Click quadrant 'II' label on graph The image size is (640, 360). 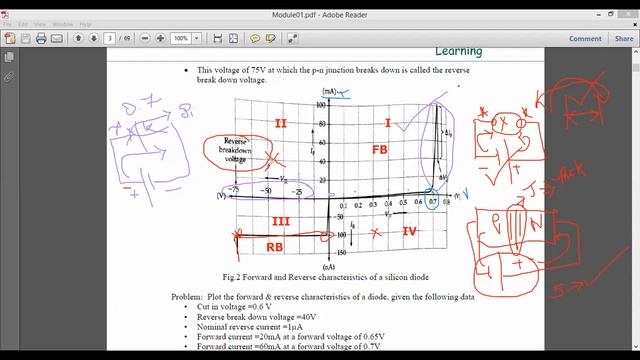[280, 123]
